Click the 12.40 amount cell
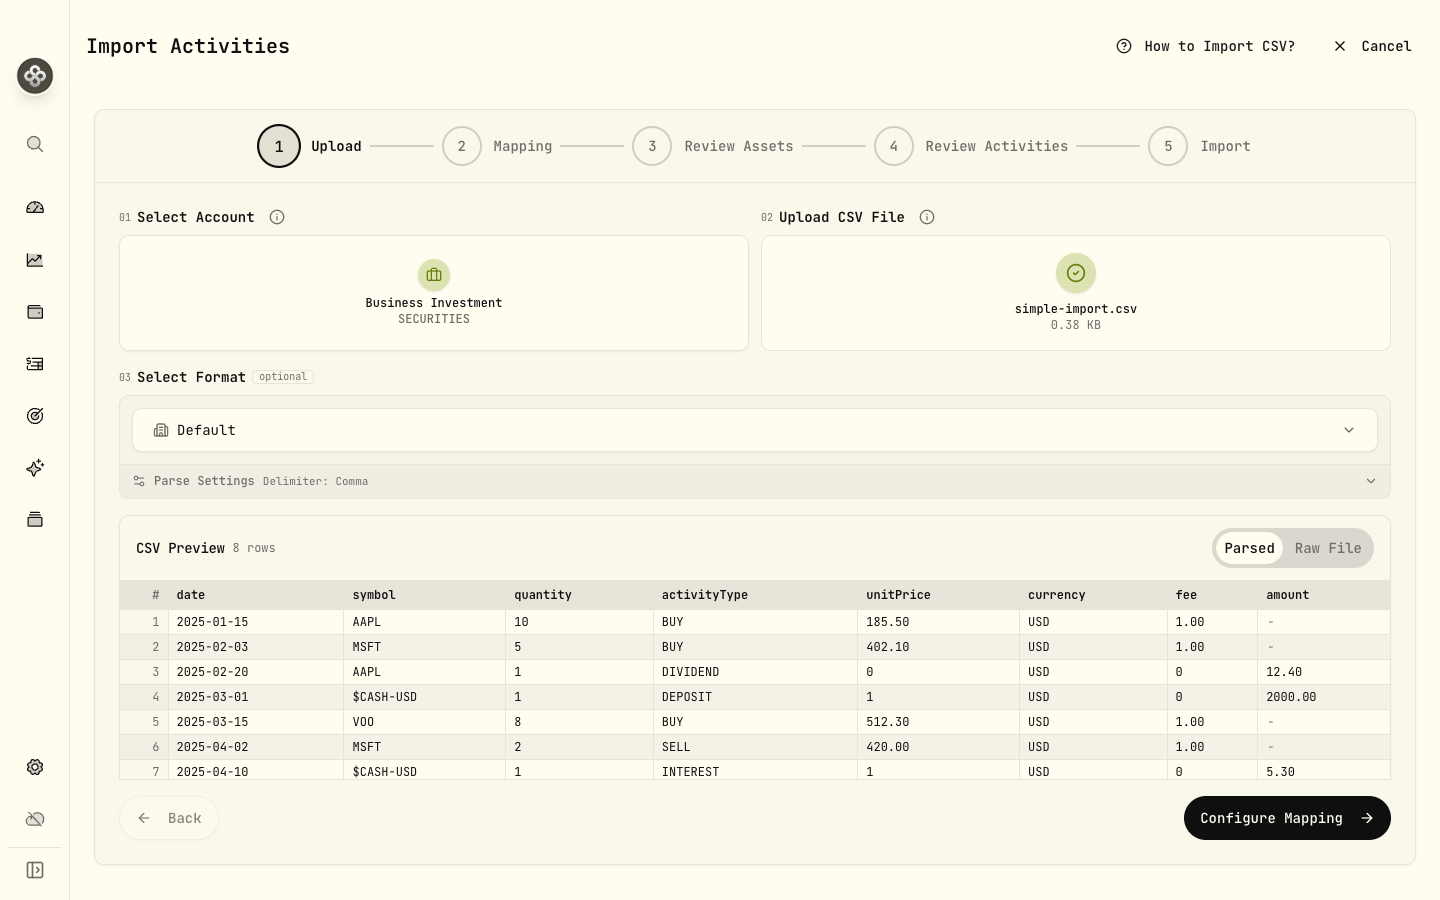This screenshot has width=1440, height=900. [x=1323, y=672]
